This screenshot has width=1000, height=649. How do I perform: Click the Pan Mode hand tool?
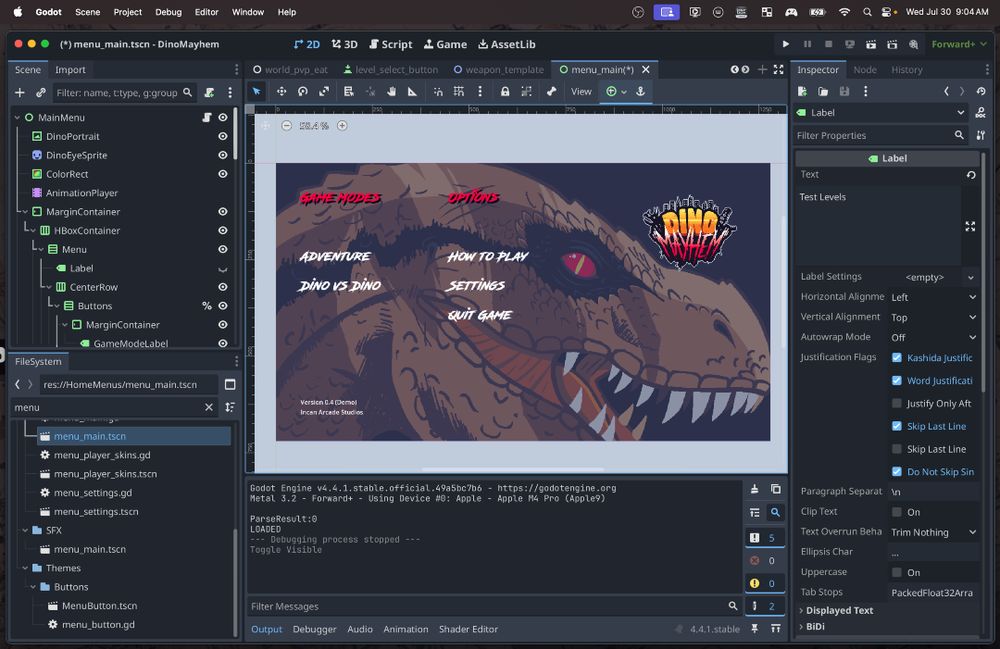pos(391,91)
